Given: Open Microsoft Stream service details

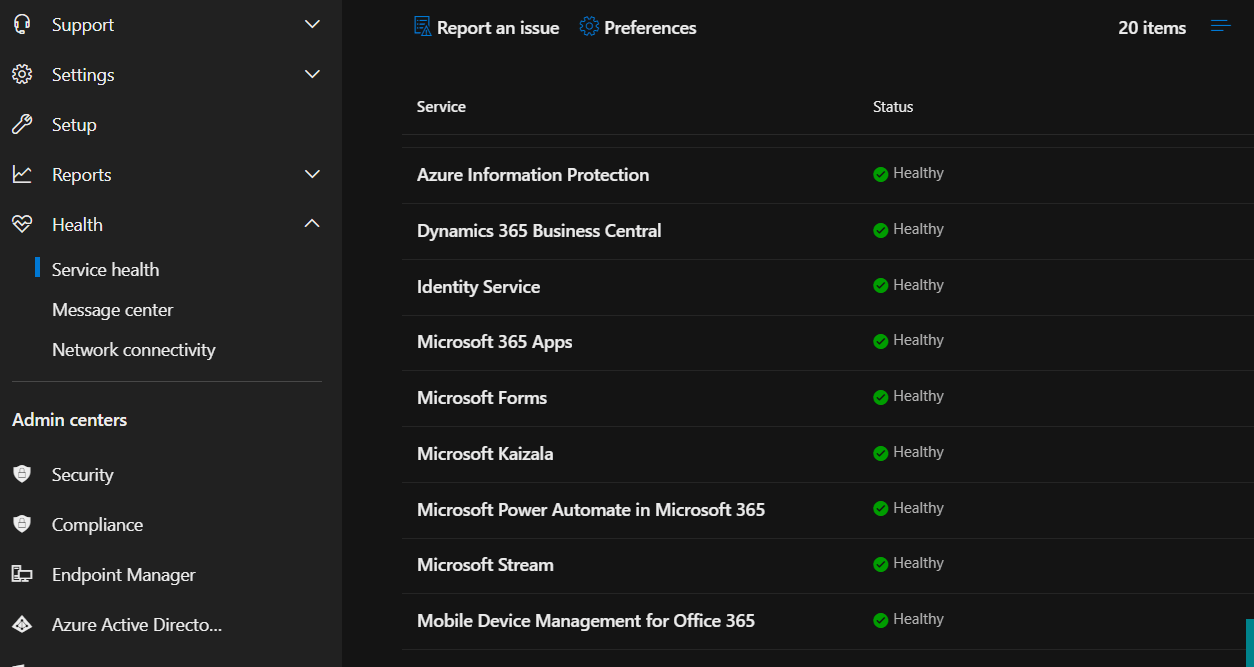Looking at the screenshot, I should pos(485,565).
